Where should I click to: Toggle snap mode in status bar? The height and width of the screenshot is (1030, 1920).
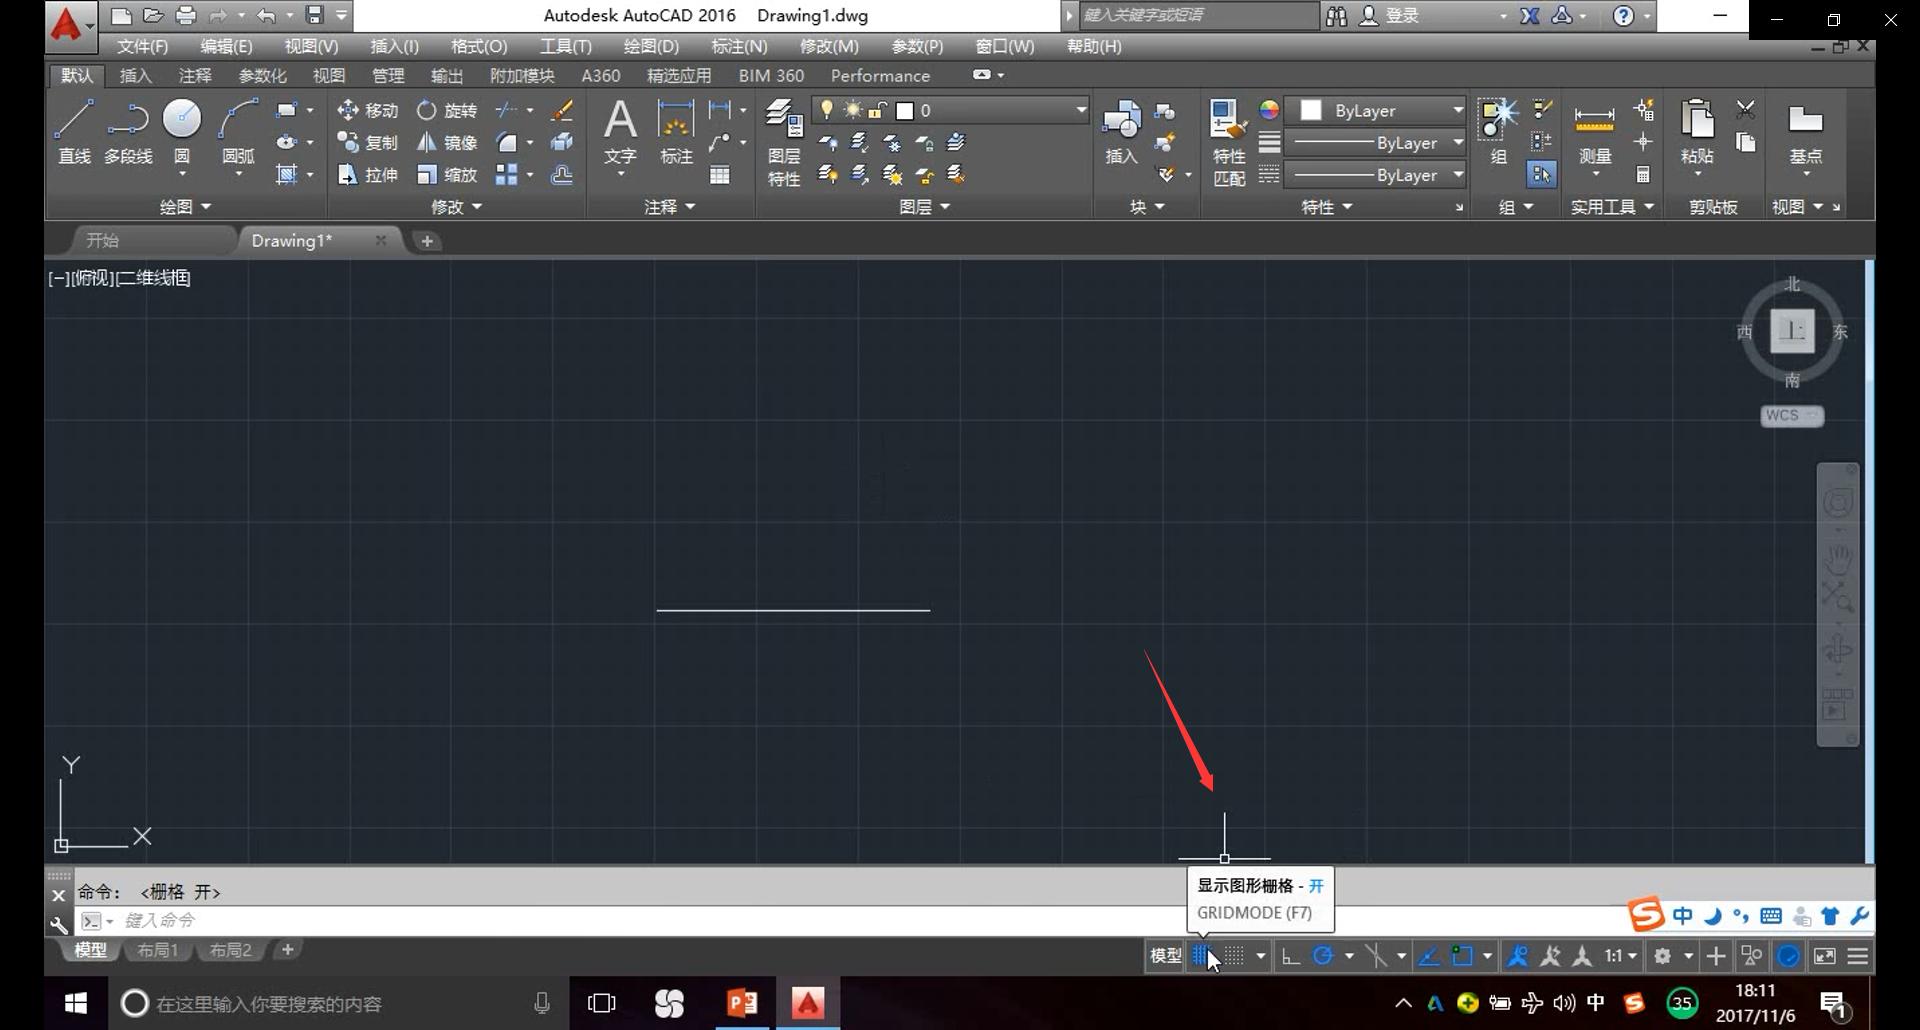point(1235,956)
